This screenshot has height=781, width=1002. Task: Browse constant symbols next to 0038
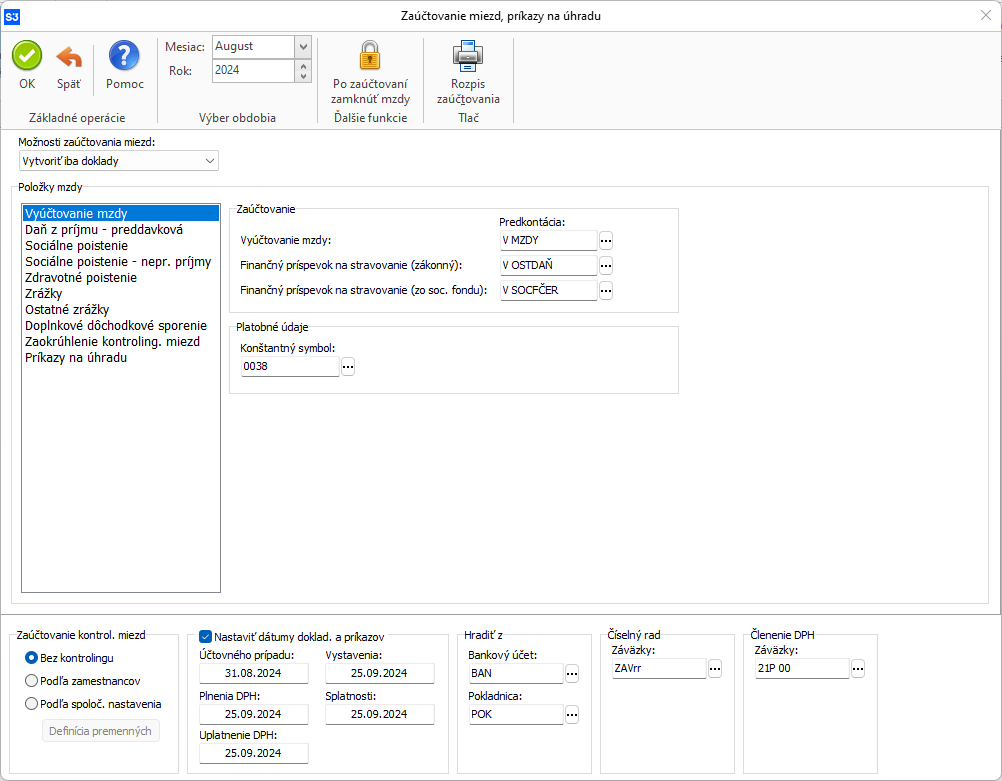click(x=348, y=366)
